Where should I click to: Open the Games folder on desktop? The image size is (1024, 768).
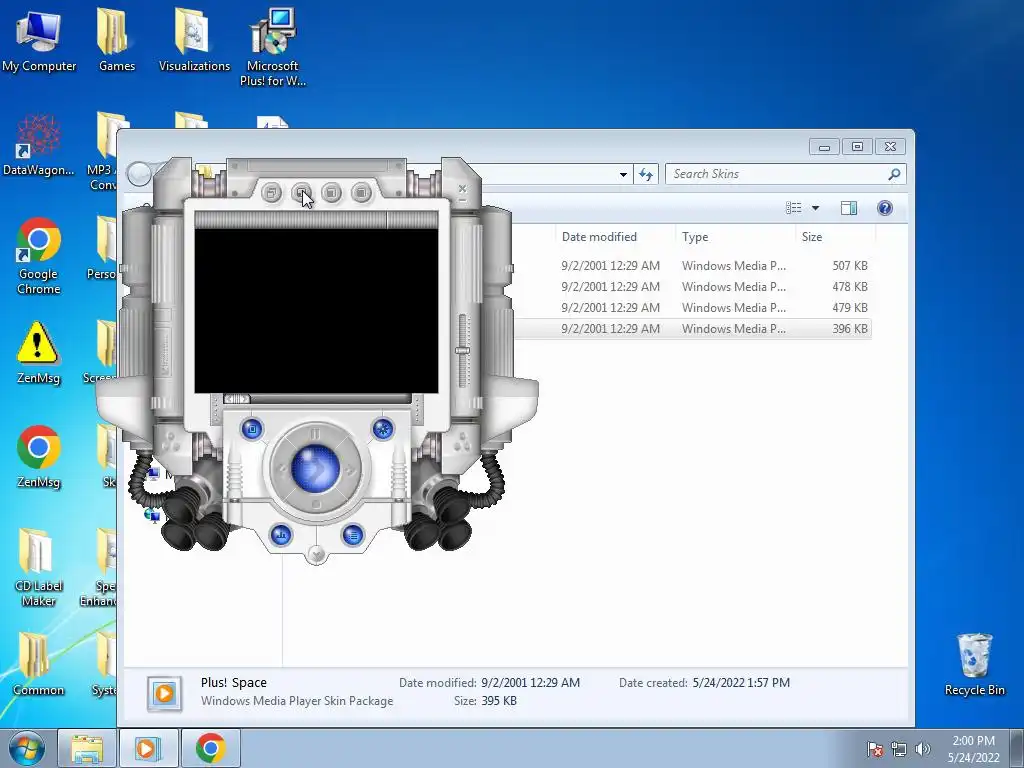tap(117, 39)
